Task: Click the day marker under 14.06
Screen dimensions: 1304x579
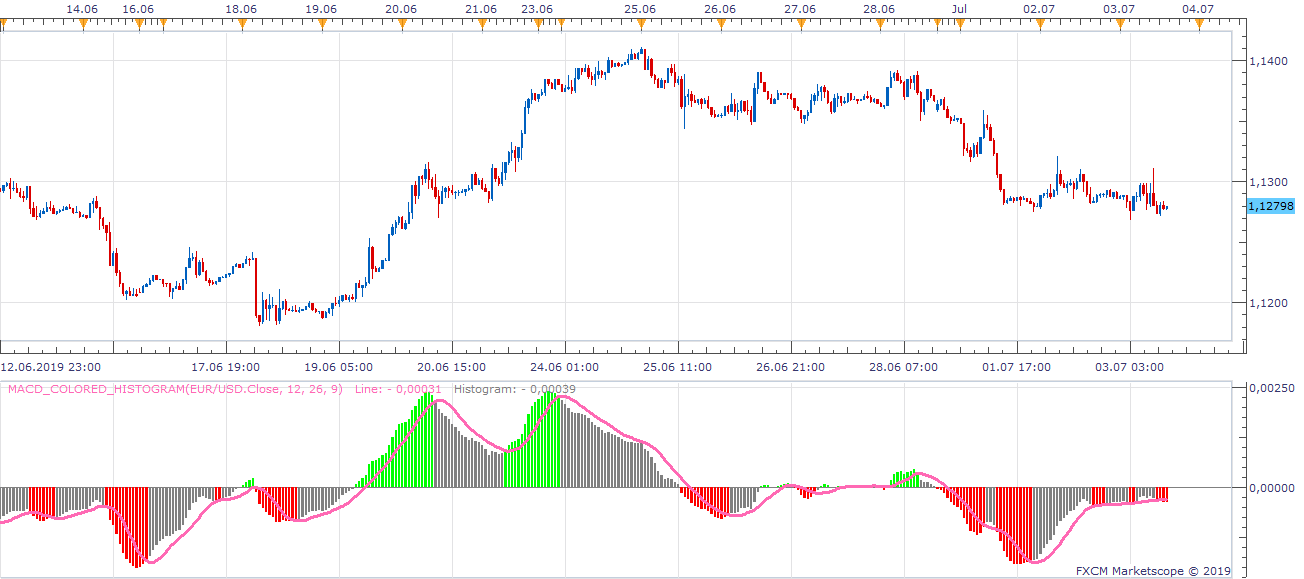Action: click(83, 22)
